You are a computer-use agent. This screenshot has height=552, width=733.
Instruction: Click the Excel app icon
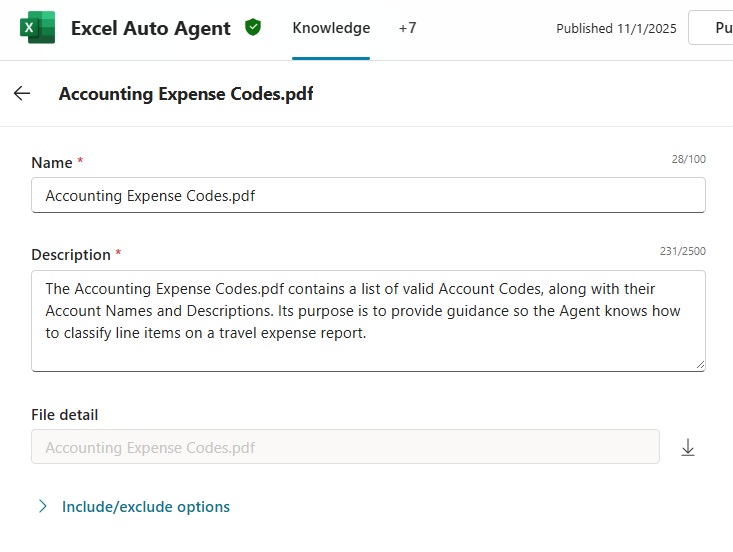[38, 28]
